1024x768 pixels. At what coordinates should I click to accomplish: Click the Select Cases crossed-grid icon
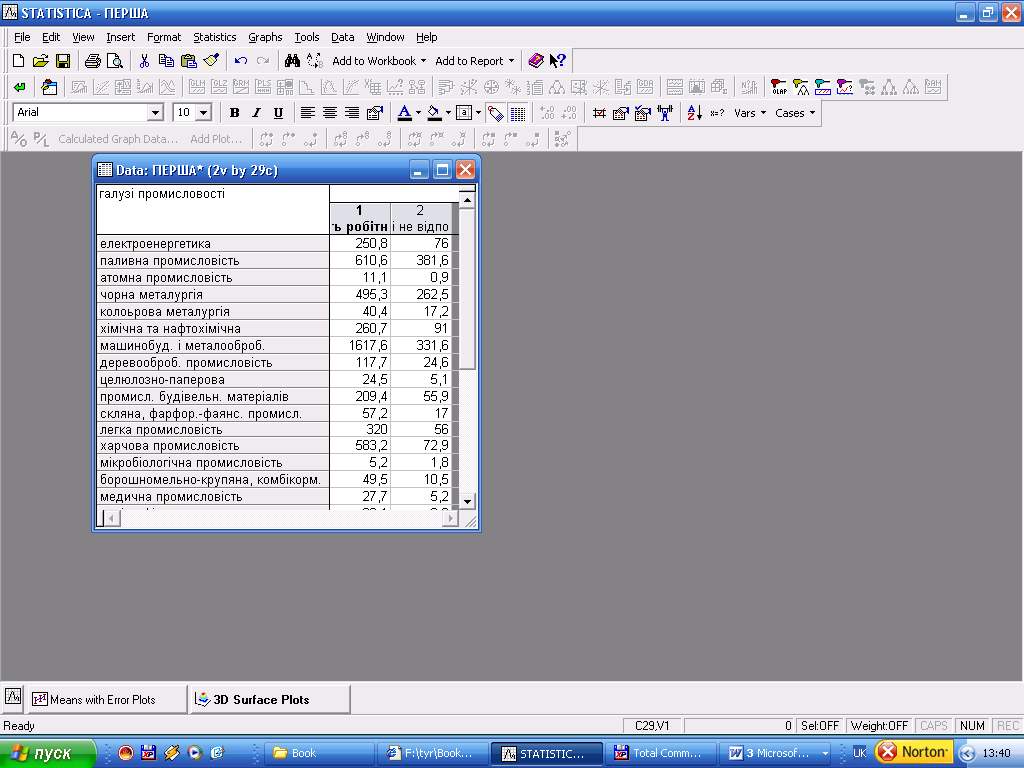coord(599,113)
